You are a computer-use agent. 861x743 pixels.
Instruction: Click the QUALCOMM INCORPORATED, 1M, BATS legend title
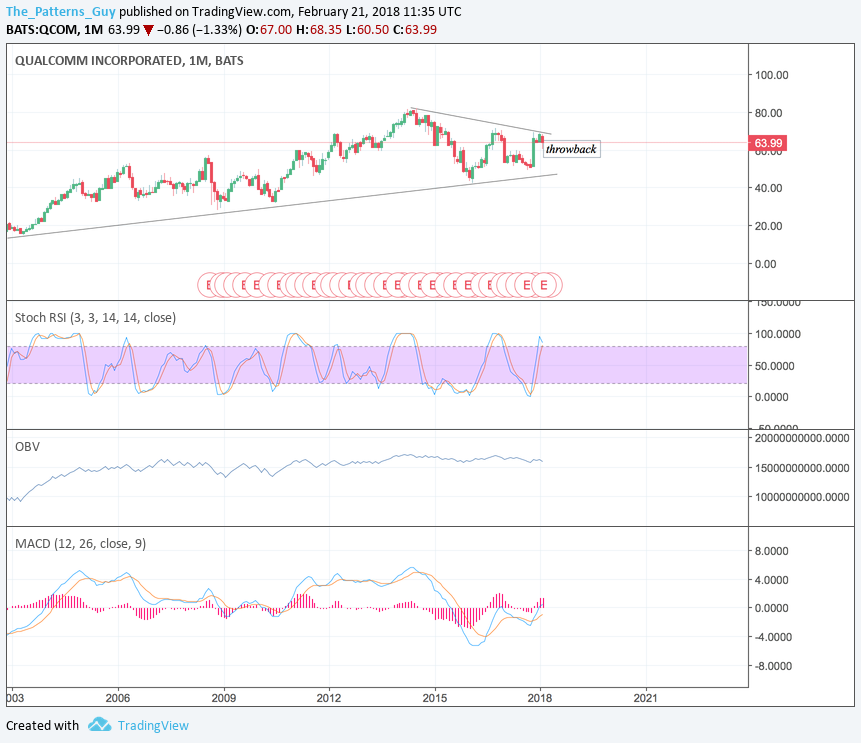129,60
